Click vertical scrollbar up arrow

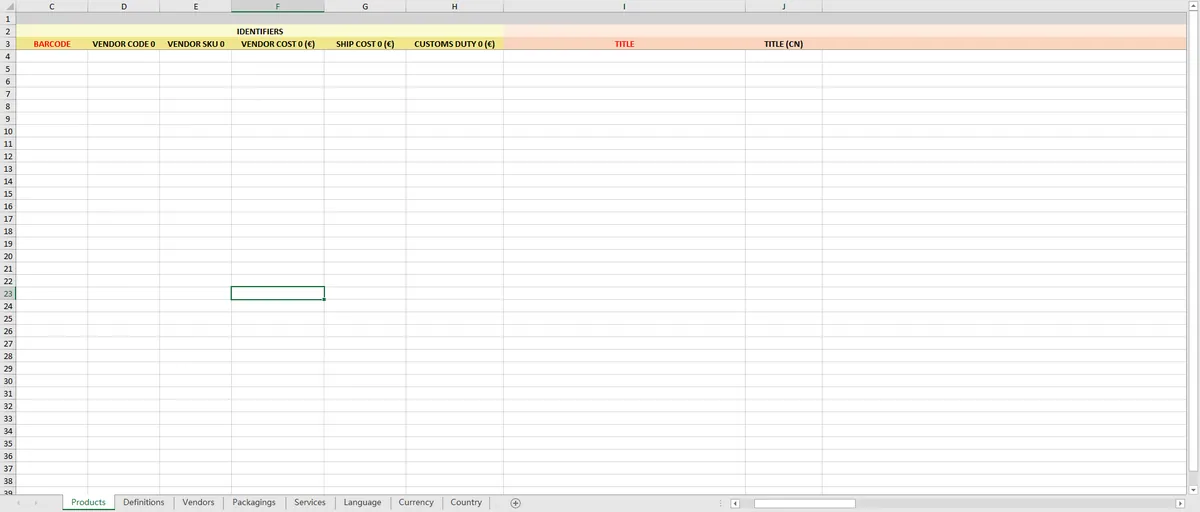point(1192,6)
